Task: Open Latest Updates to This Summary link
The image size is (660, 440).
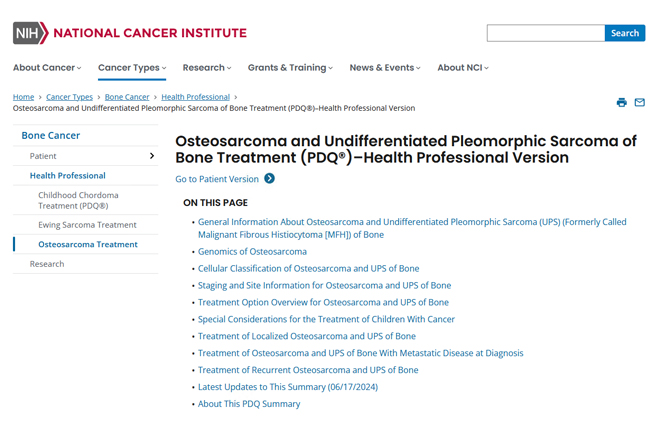Action: click(288, 387)
